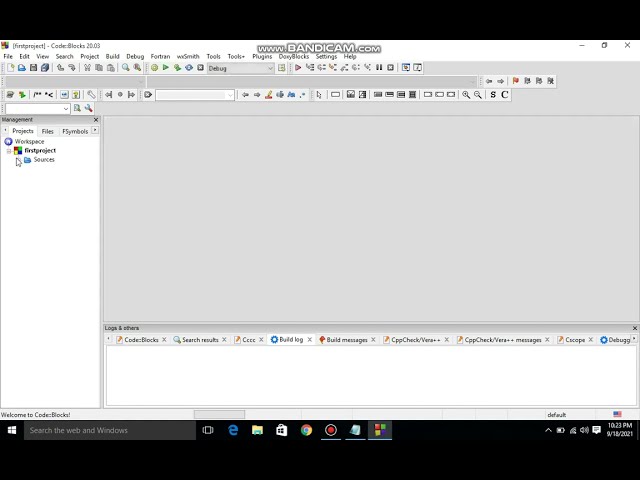The width and height of the screenshot is (640, 480).
Task: Toggle the S source button in the toolbar
Action: (493, 95)
